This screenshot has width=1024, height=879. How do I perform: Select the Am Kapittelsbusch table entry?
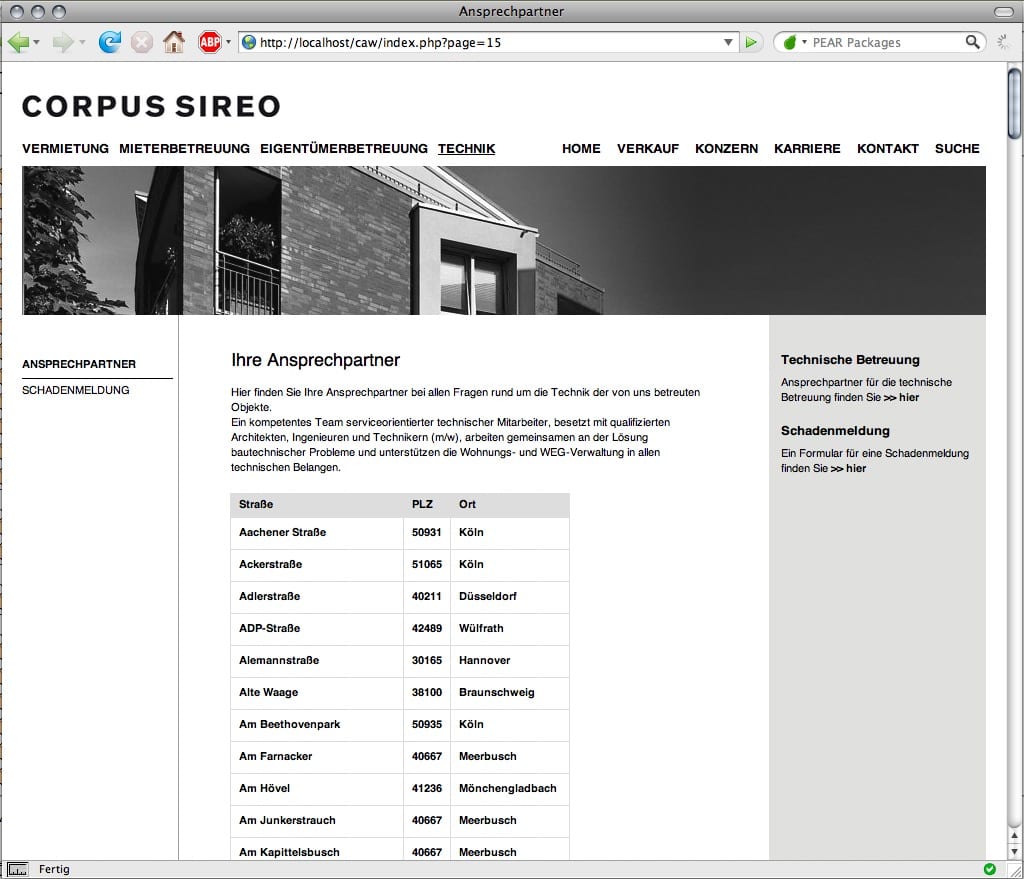click(x=289, y=852)
